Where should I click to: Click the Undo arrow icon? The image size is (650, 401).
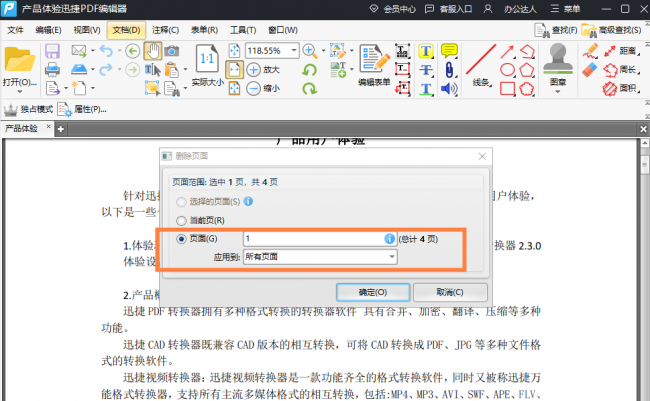click(x=106, y=51)
